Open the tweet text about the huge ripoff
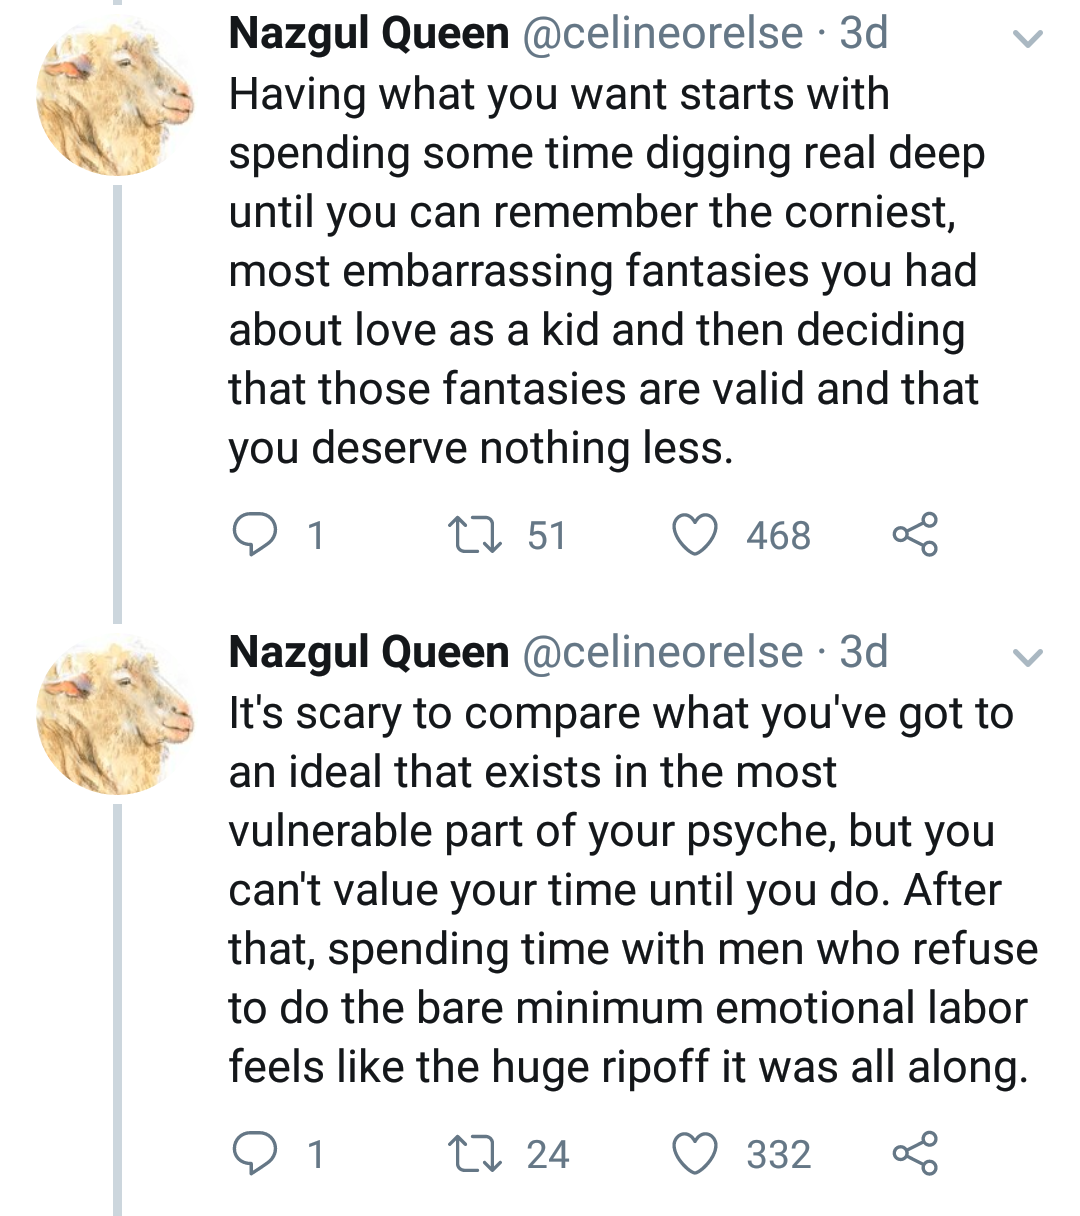The image size is (1080, 1216). pos(630,890)
